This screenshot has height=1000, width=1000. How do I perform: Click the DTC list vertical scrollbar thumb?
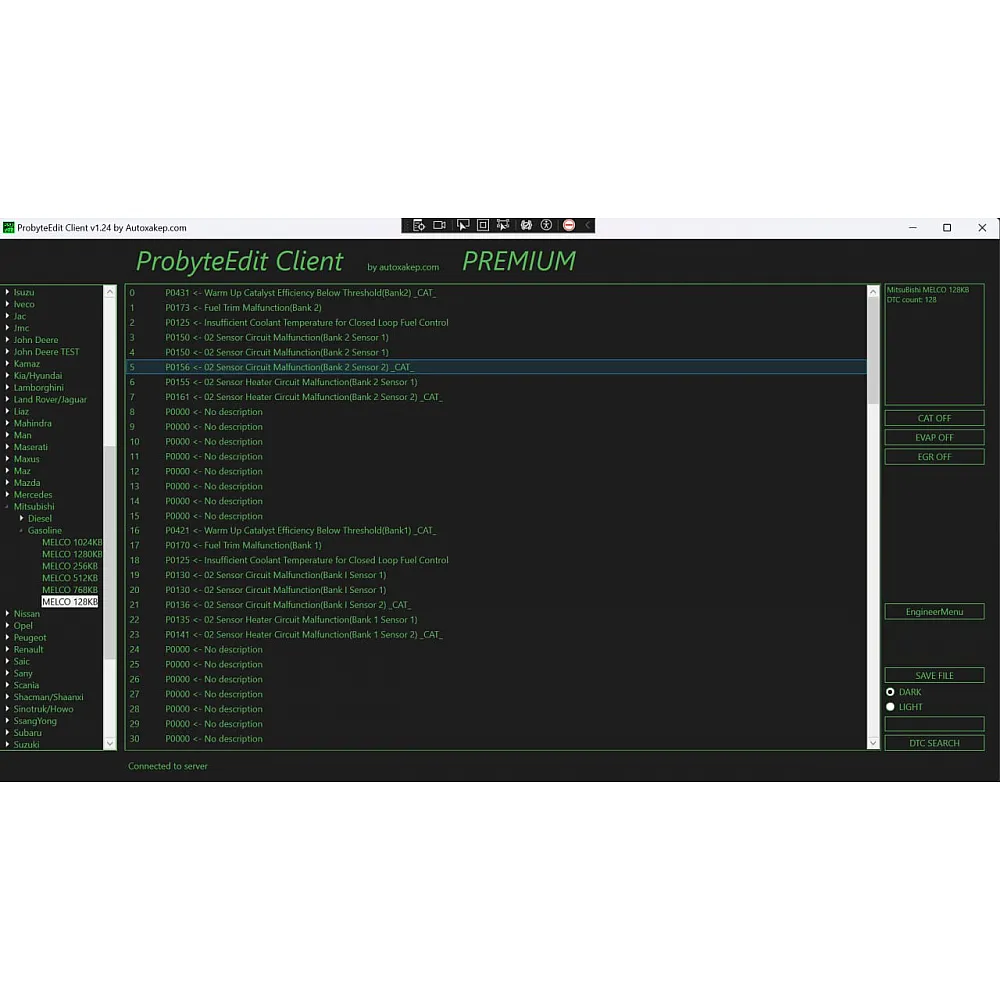(x=873, y=350)
